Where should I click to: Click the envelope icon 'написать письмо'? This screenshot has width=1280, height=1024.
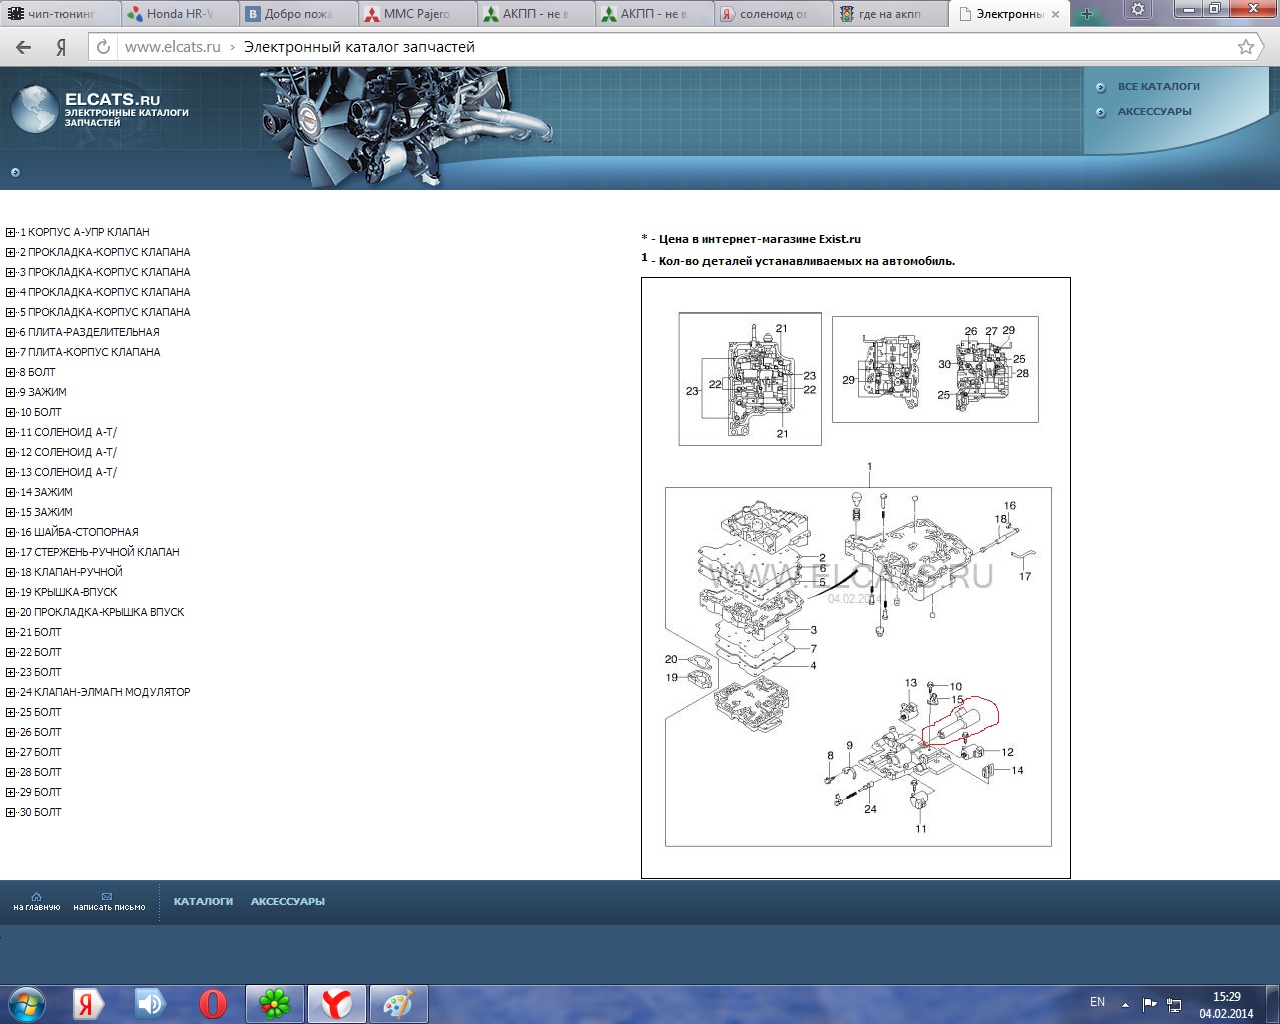point(108,897)
